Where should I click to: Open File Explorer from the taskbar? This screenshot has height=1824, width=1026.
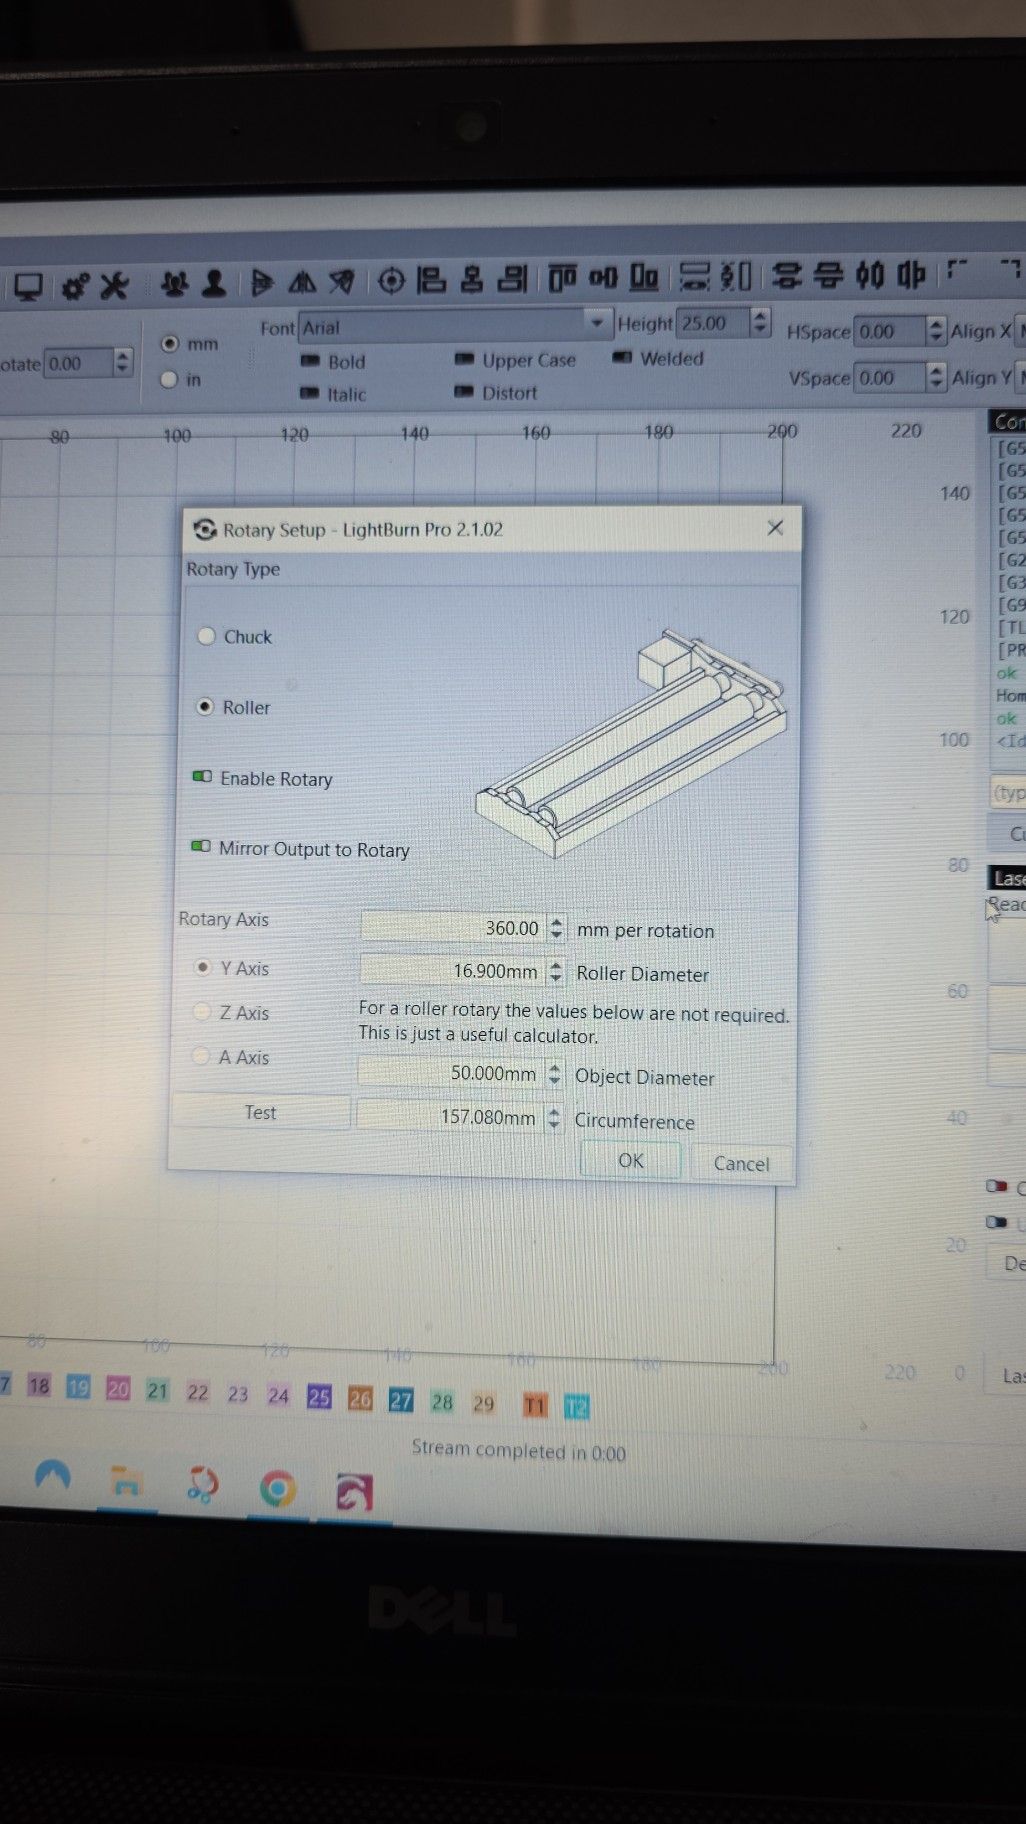point(126,1481)
